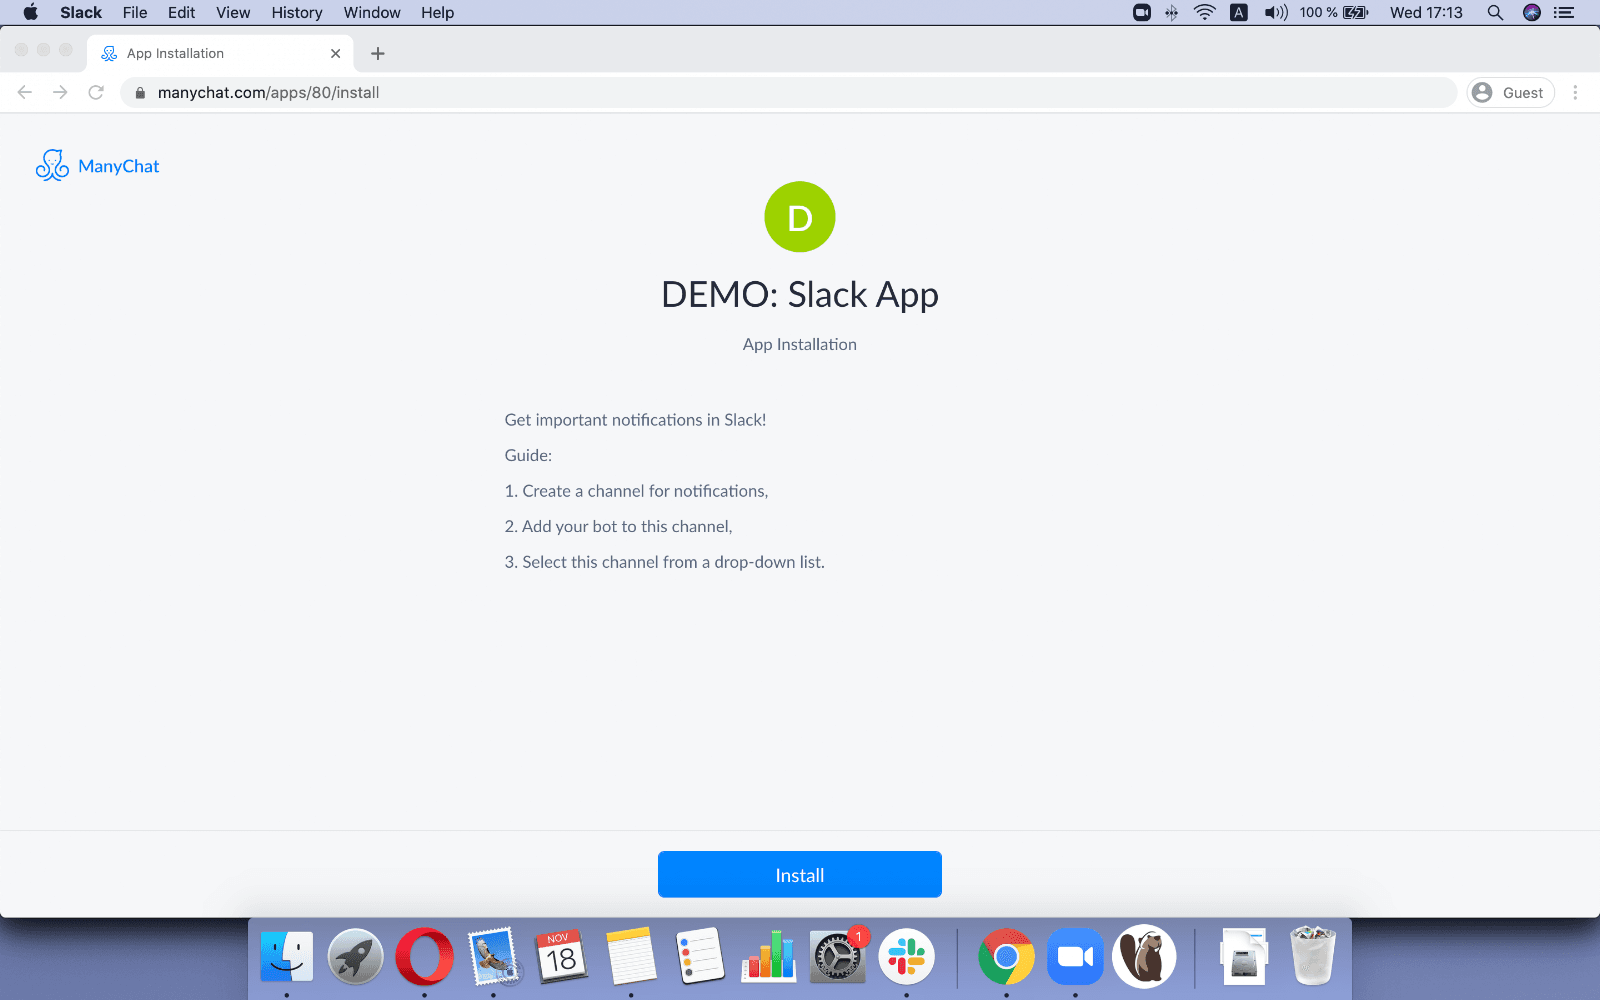Click the Wed 17:13 clock

(1426, 13)
